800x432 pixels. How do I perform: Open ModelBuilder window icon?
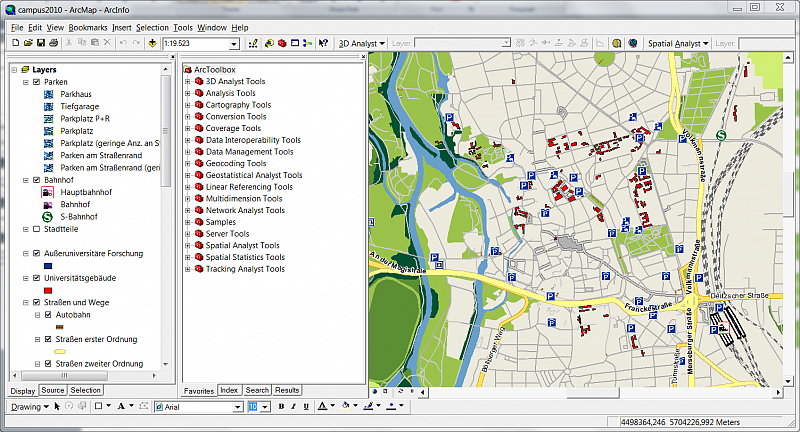[x=307, y=43]
